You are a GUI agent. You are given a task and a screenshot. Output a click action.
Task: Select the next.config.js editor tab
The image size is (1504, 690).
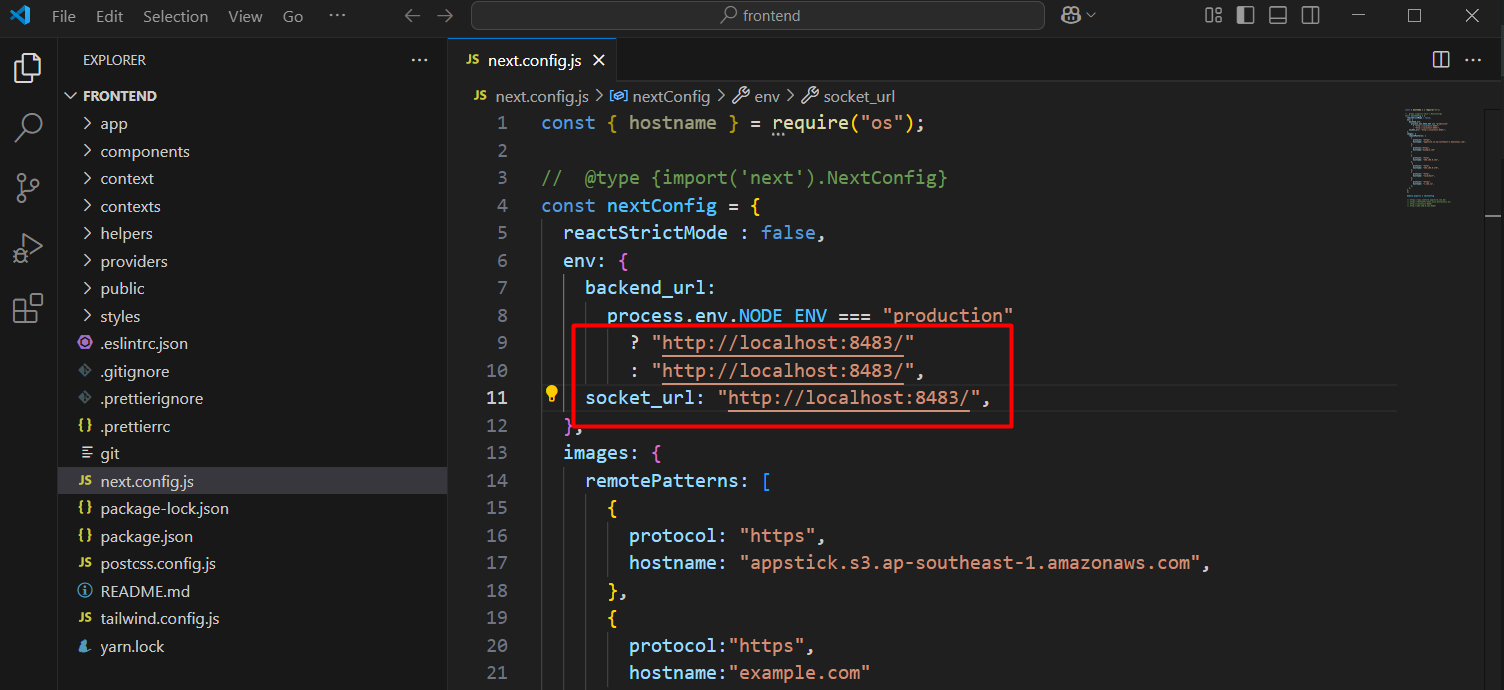pos(533,61)
